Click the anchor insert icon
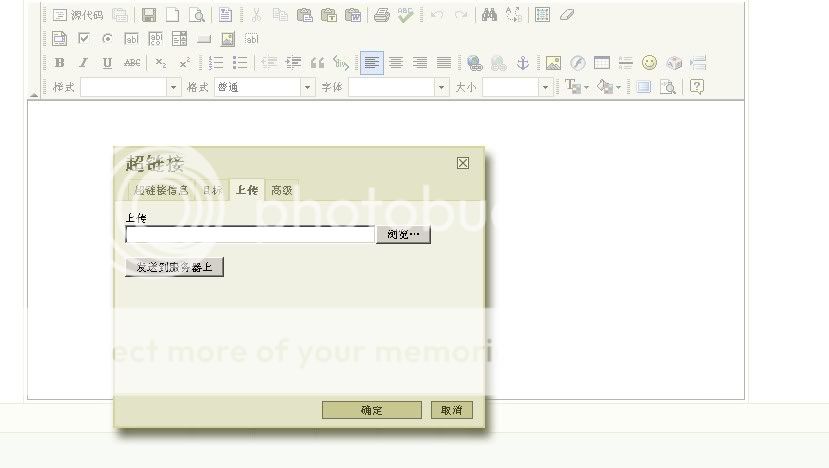The width and height of the screenshot is (829, 468). pyautogui.click(x=522, y=63)
